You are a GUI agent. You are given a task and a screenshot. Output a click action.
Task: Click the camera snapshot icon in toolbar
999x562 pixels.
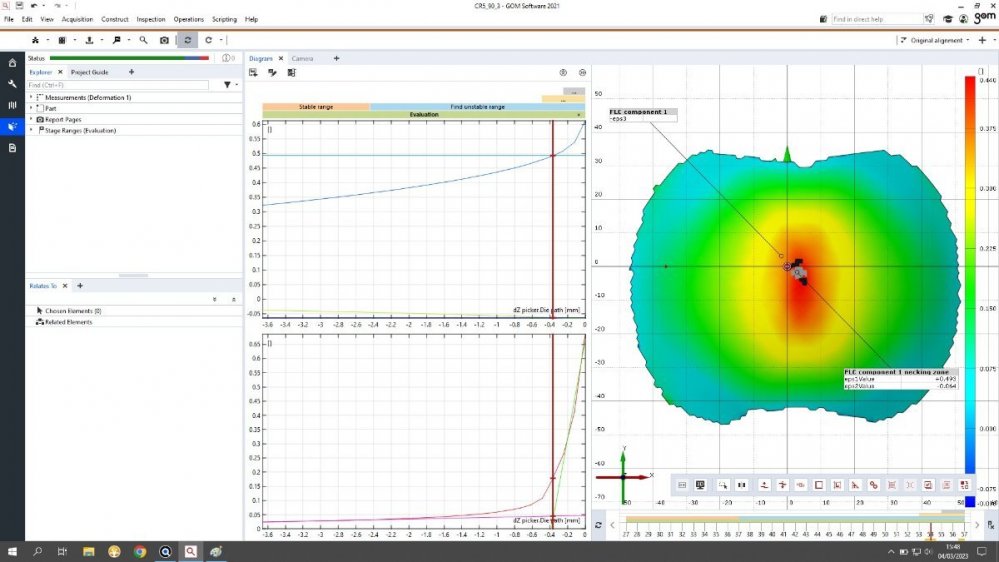tap(165, 40)
